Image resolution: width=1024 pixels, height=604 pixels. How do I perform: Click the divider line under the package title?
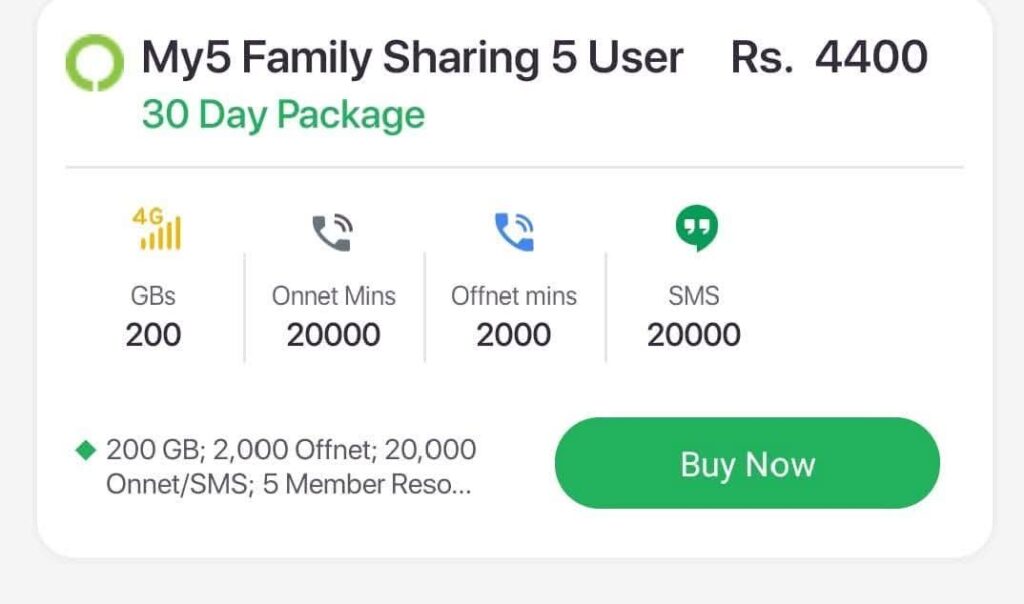click(514, 167)
